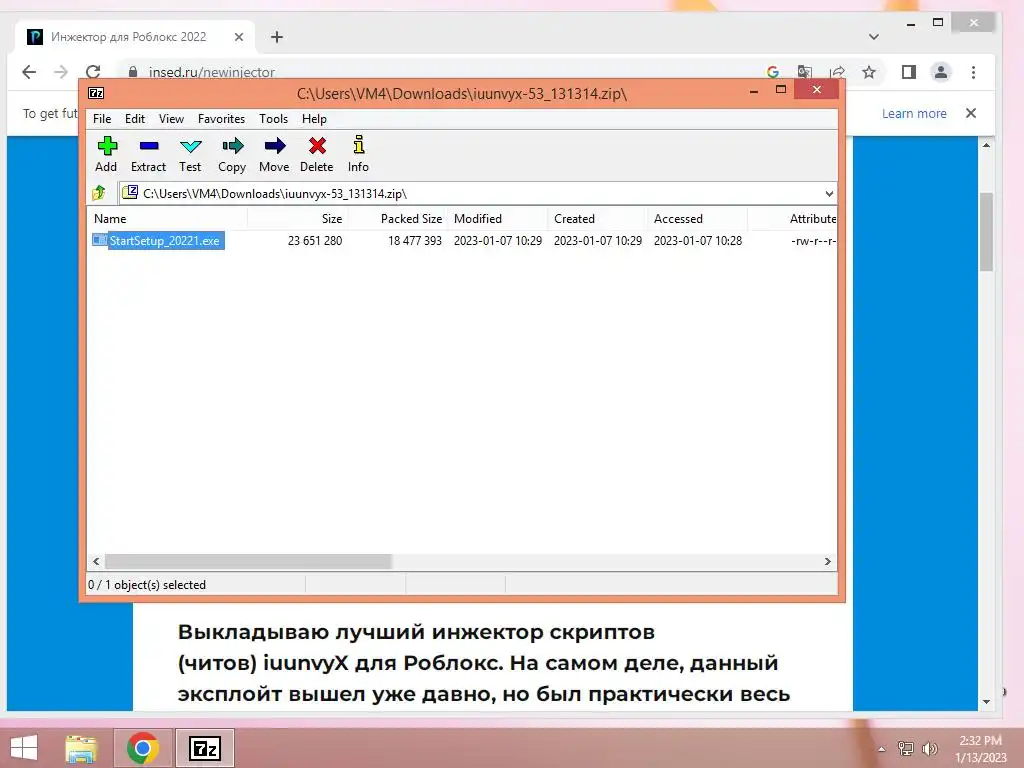Image resolution: width=1024 pixels, height=768 pixels.
Task: Click the network tray icon
Action: point(906,748)
